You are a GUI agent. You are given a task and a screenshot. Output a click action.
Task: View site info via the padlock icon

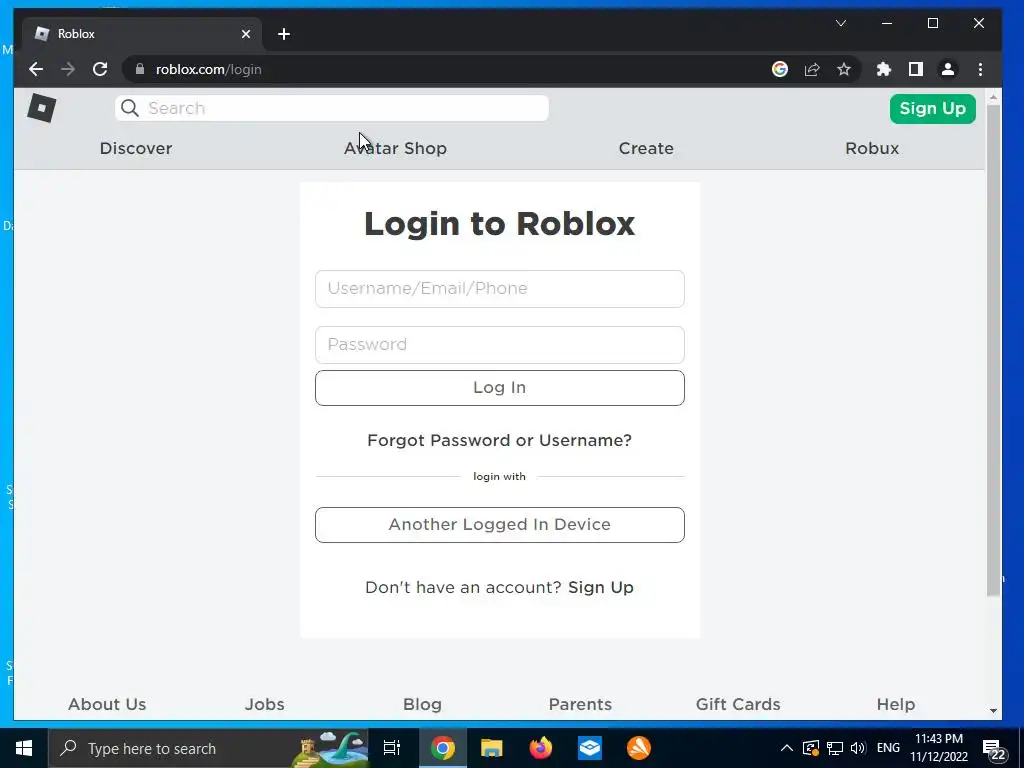140,69
